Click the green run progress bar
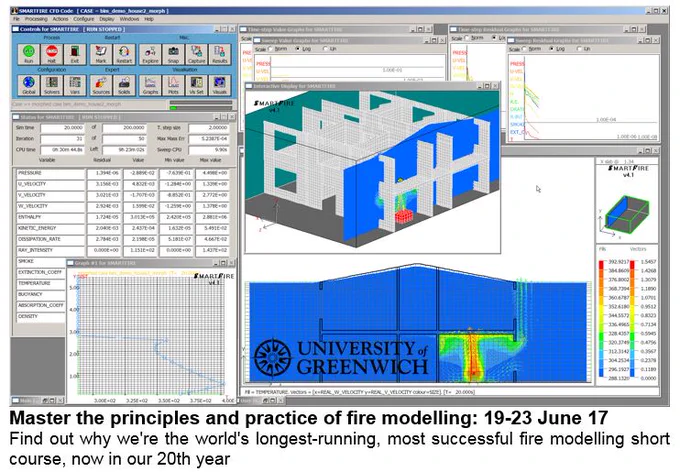 click(201, 108)
